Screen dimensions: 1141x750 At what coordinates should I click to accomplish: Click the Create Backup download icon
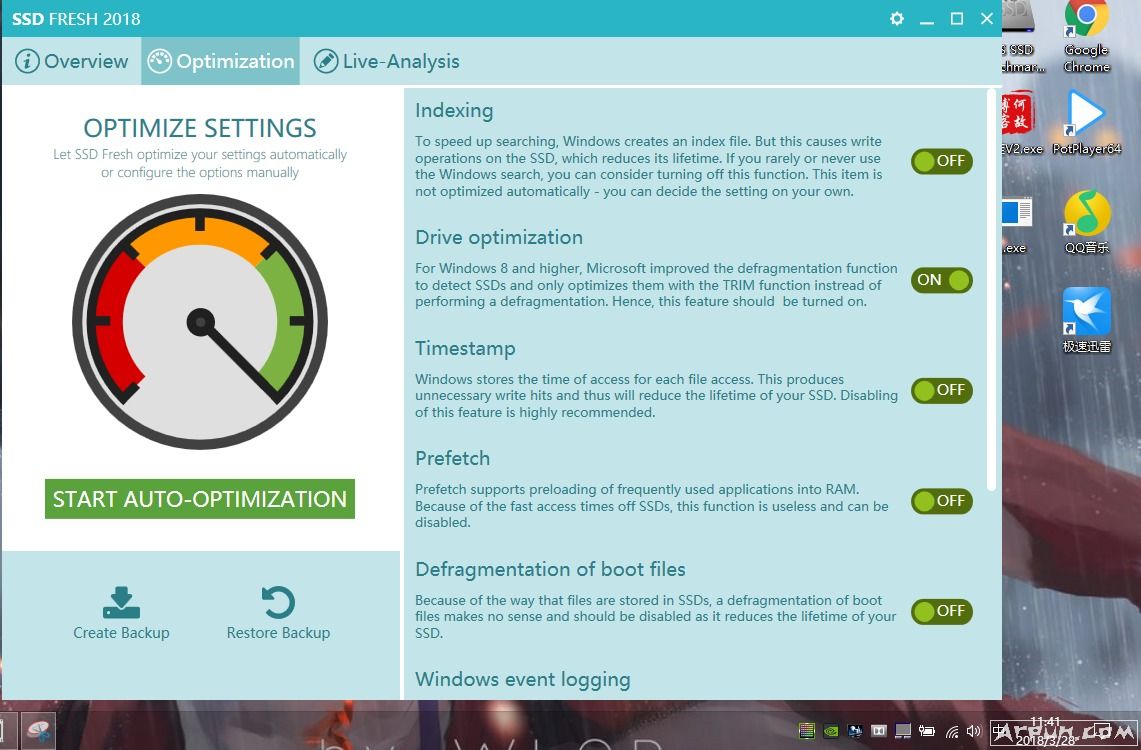121,602
